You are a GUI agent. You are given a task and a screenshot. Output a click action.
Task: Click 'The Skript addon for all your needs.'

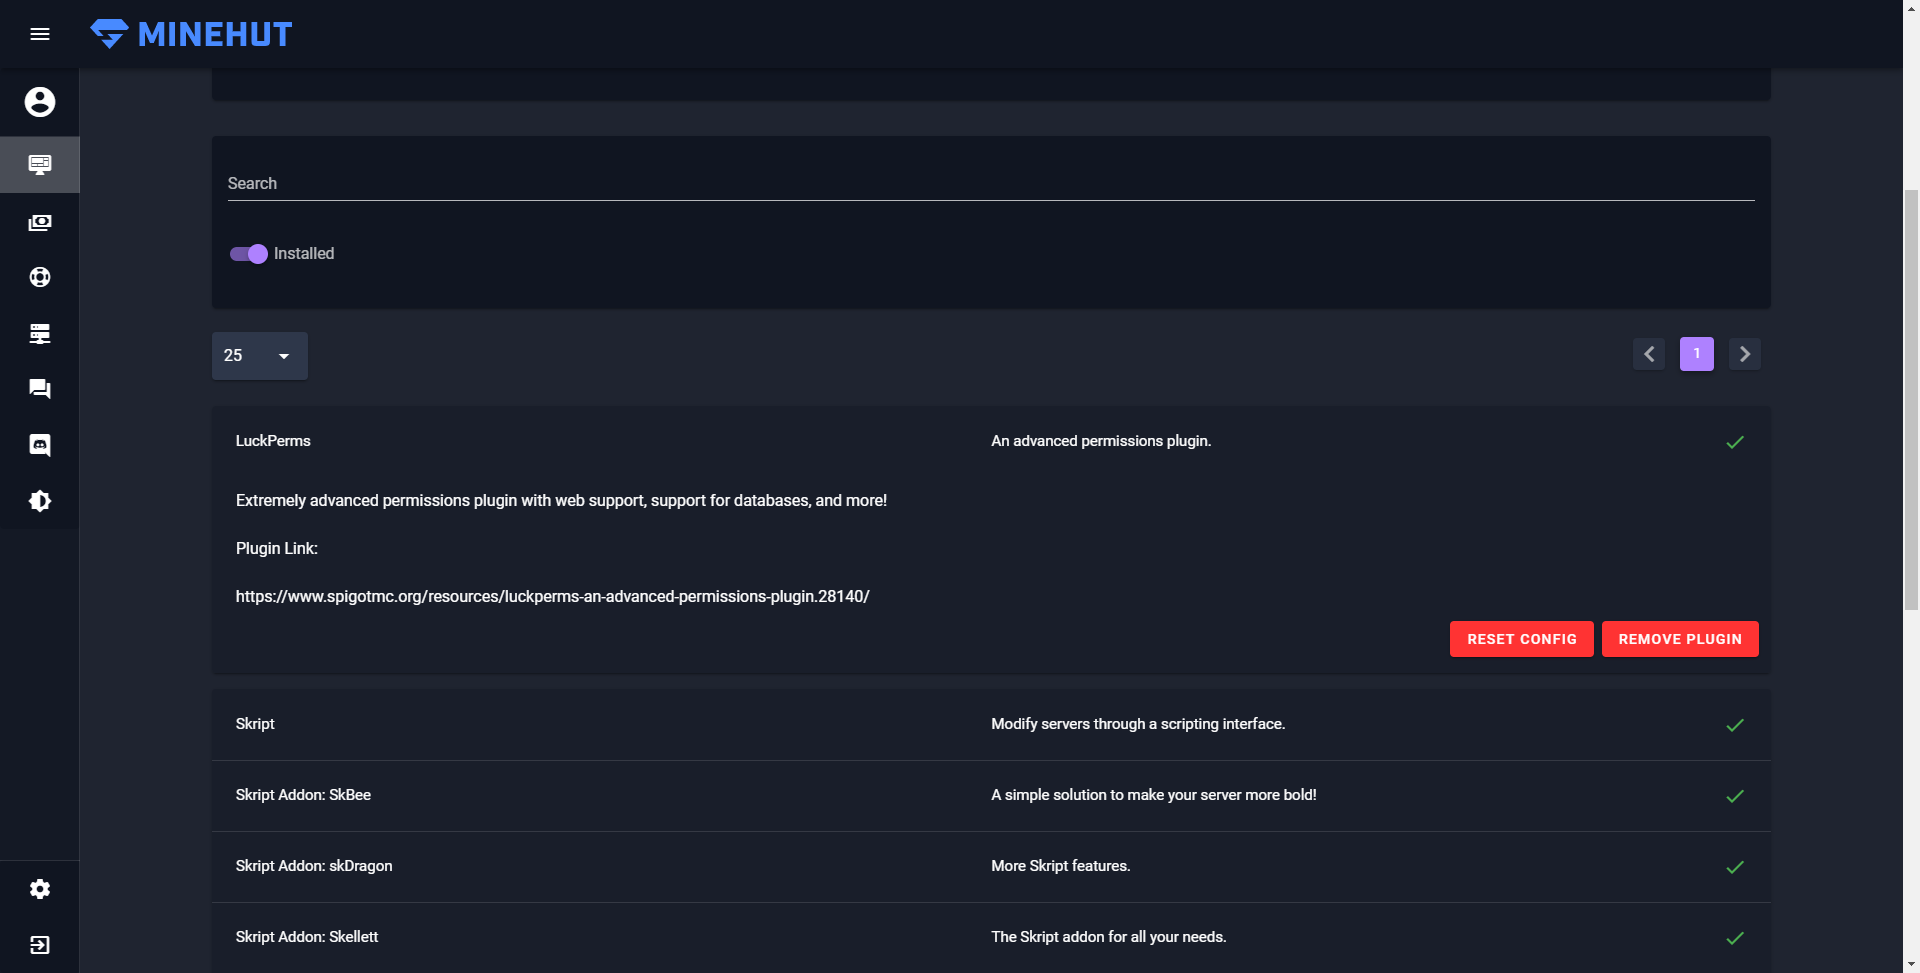coord(1109,937)
